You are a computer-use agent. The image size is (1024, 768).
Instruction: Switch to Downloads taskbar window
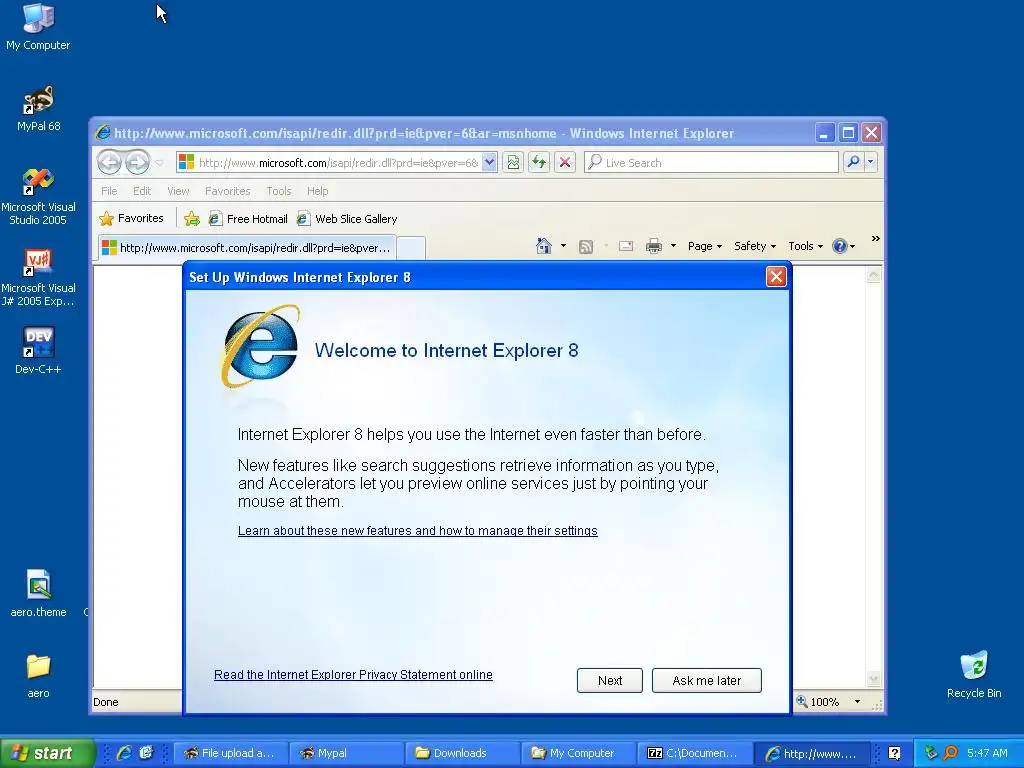coord(462,753)
